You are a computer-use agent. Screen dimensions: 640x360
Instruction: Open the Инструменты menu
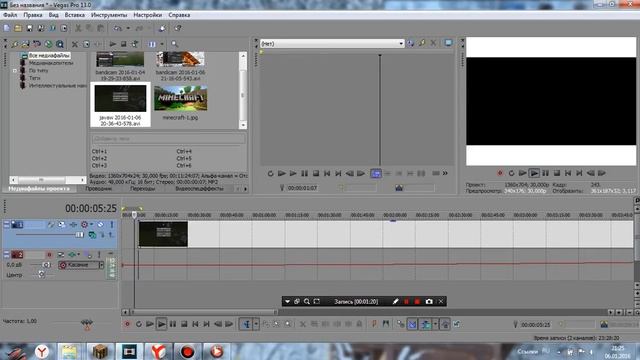[x=109, y=15]
